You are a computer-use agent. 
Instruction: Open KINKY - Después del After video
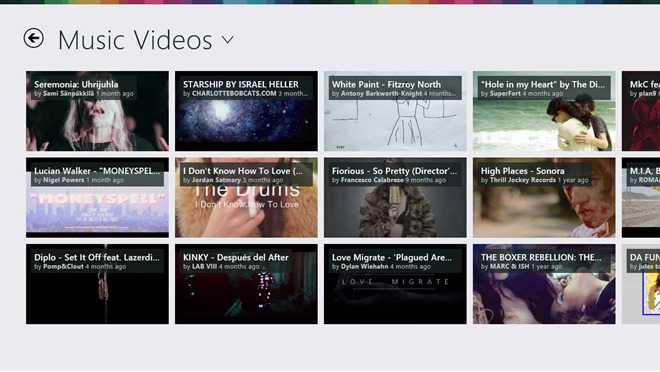pyautogui.click(x=246, y=284)
